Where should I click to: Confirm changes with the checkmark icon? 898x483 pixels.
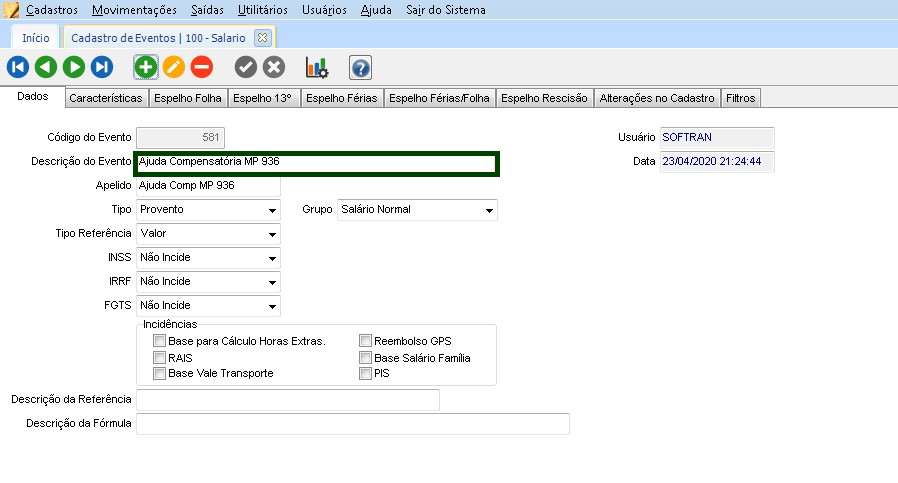246,67
